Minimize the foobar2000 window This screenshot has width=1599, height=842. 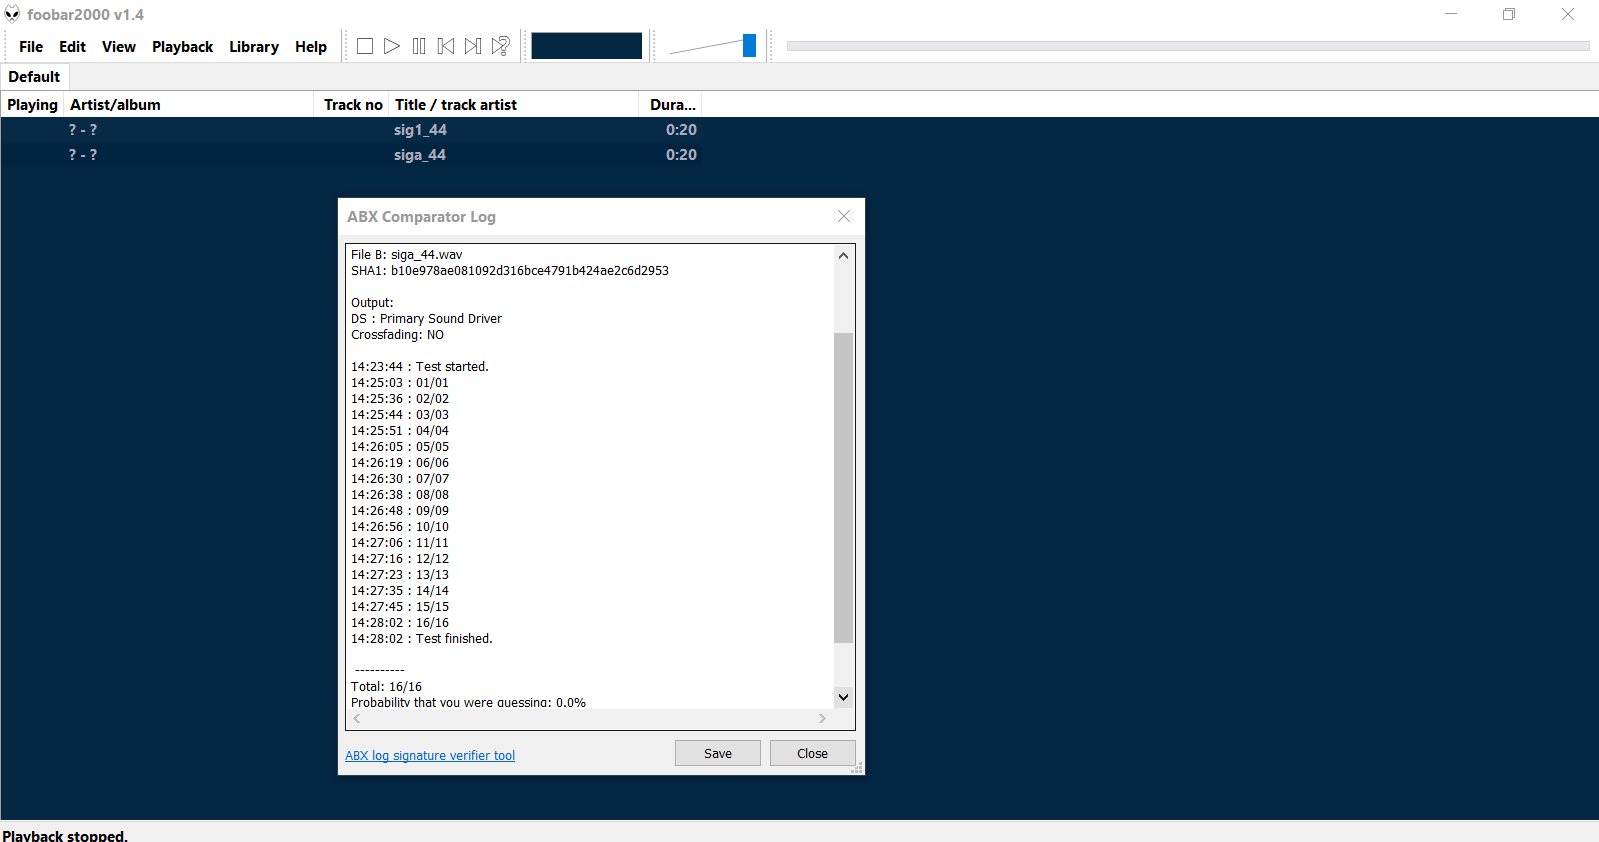1451,14
